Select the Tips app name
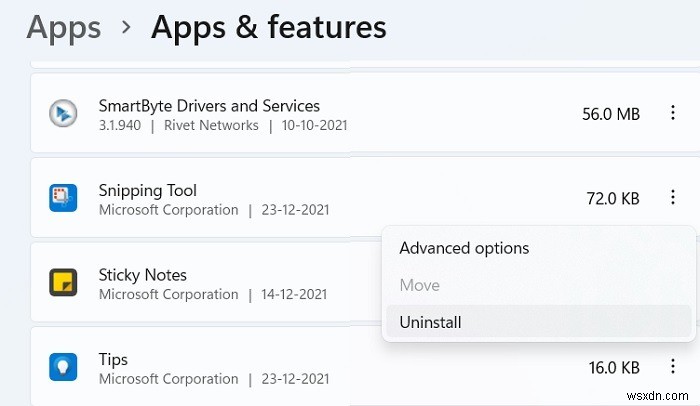 coord(113,360)
